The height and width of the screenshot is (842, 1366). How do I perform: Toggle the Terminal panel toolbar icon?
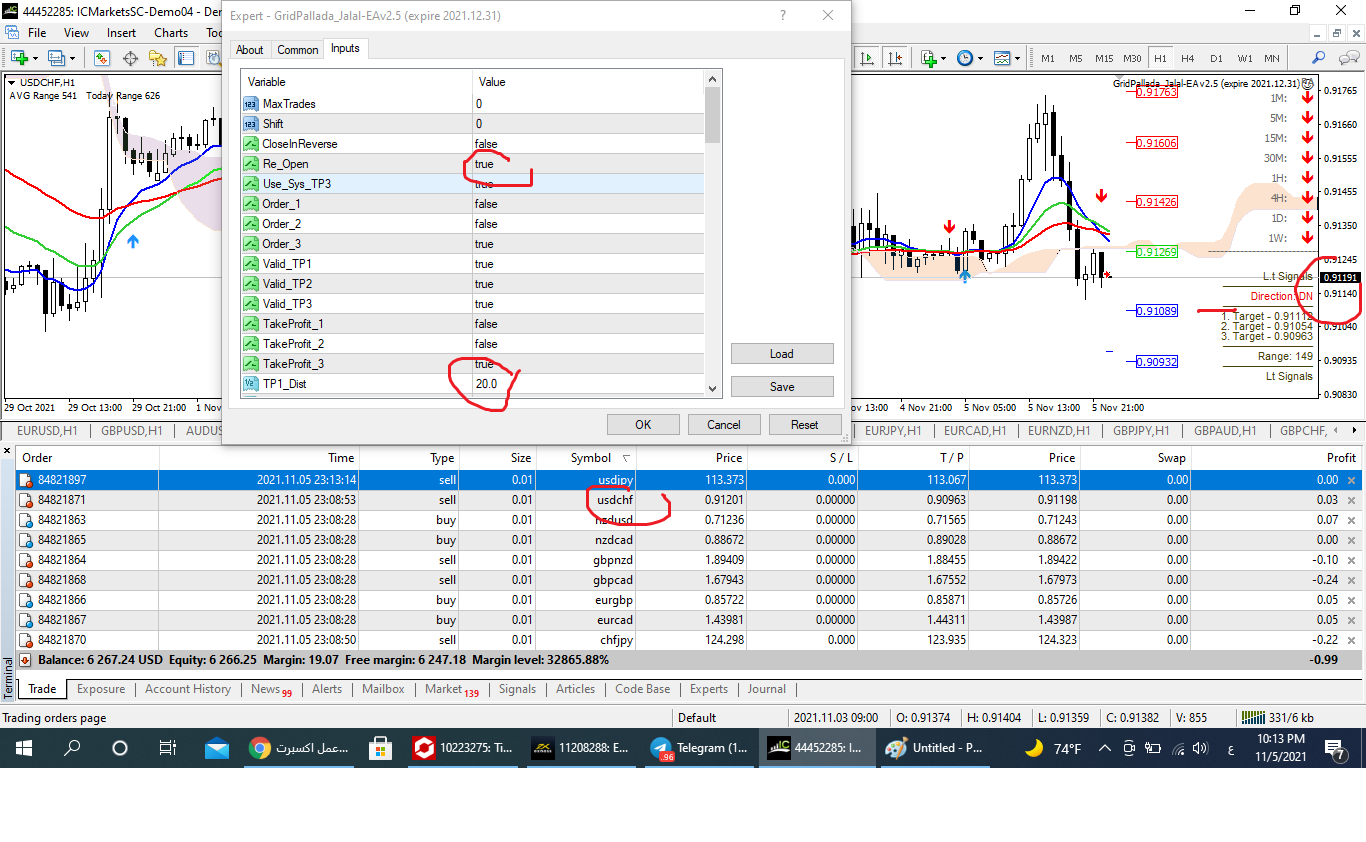point(186,58)
